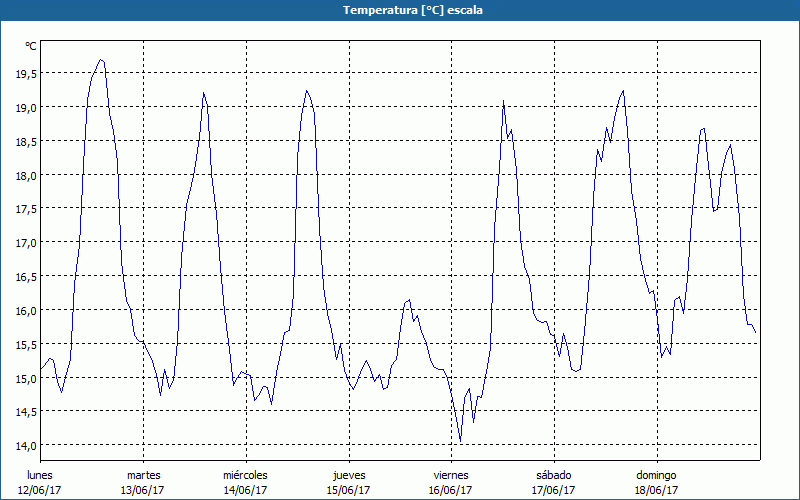This screenshot has width=800, height=500.
Task: Select the 18/06/17 date label
Action: pos(656,490)
